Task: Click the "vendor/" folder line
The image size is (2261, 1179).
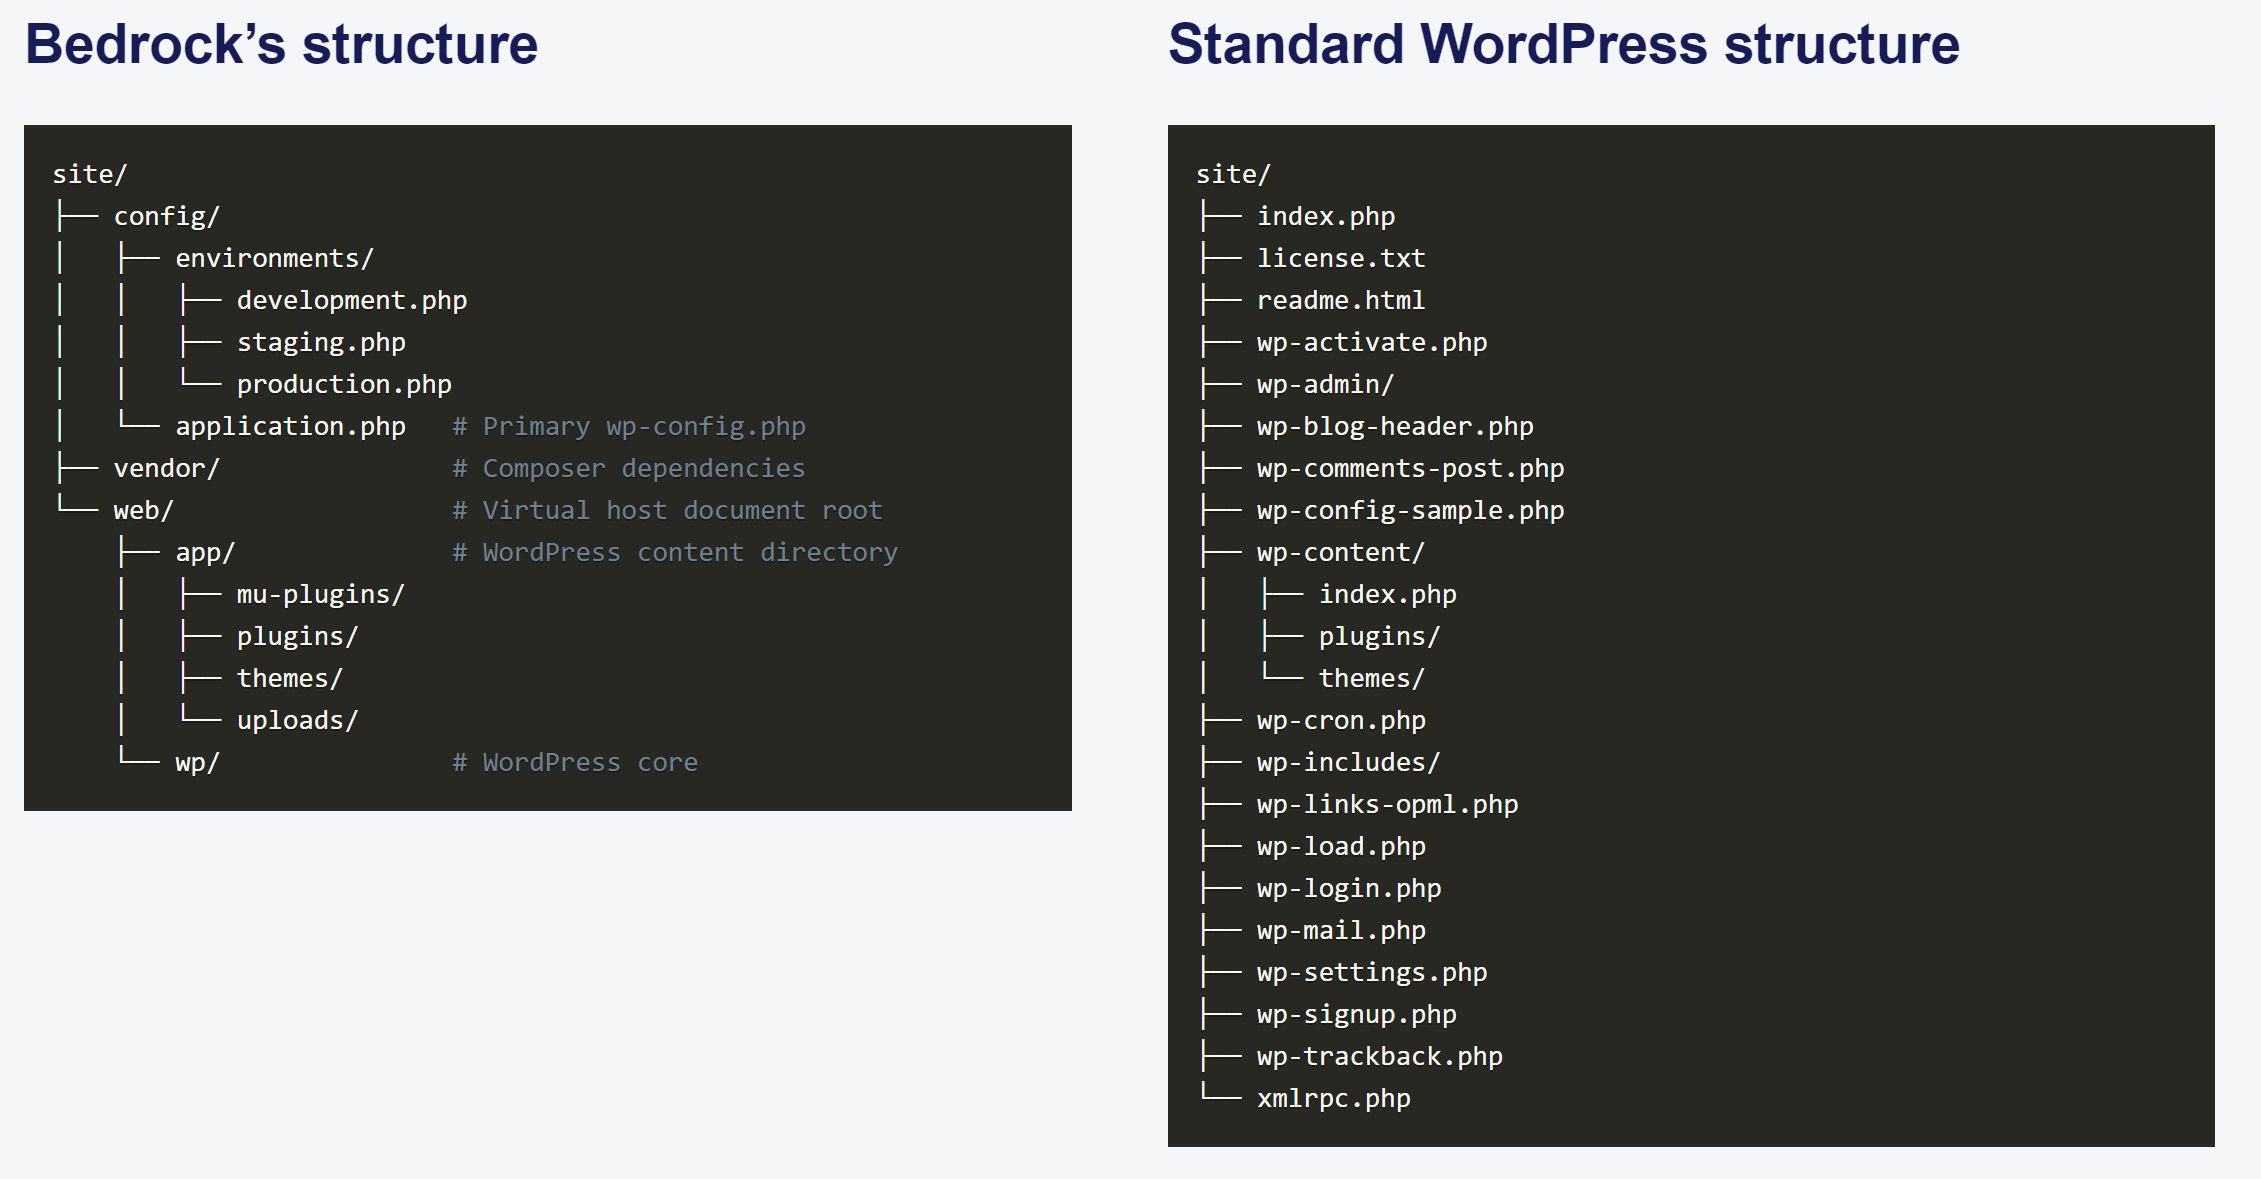Action: pos(166,468)
